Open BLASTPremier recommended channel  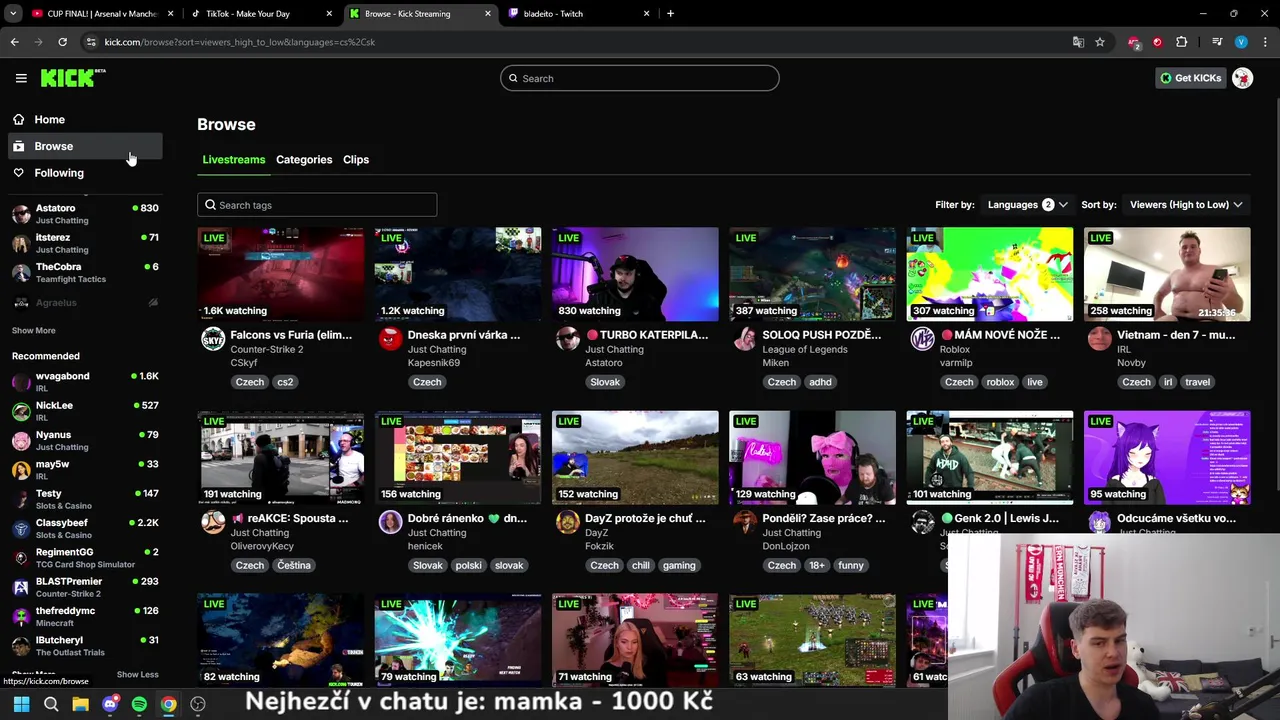[85, 586]
